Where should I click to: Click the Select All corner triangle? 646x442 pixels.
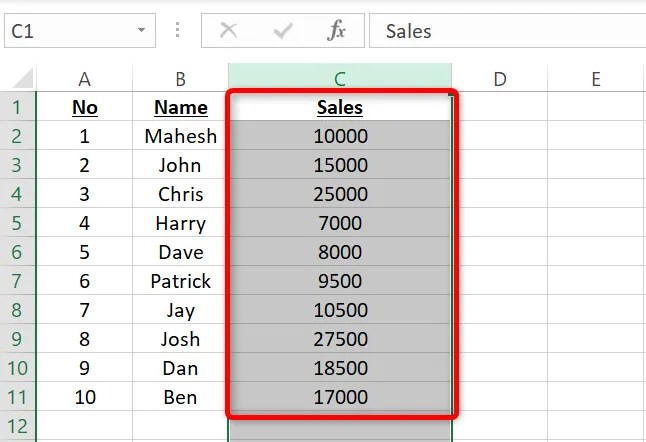(20, 79)
